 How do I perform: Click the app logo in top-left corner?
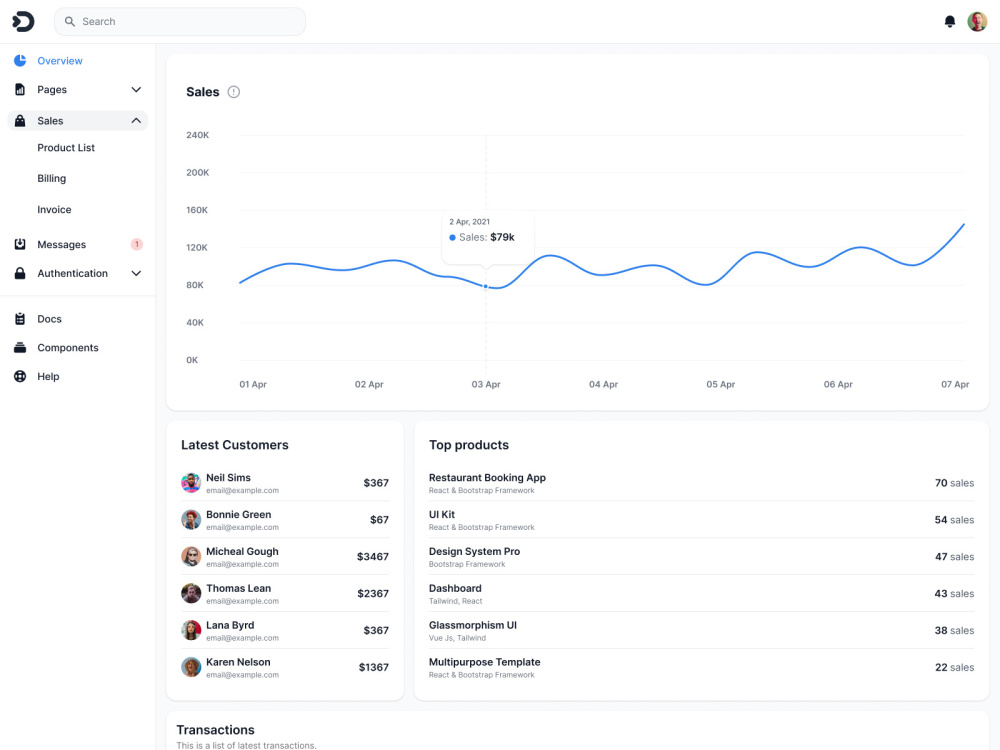23,22
